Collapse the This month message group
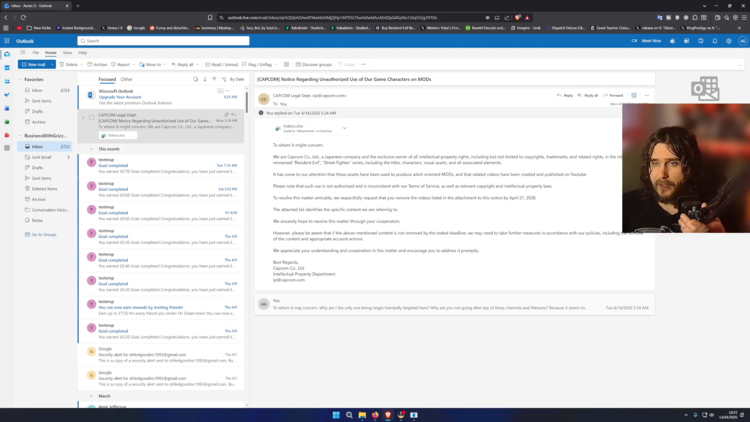The width and height of the screenshot is (750, 422). pyautogui.click(x=91, y=148)
